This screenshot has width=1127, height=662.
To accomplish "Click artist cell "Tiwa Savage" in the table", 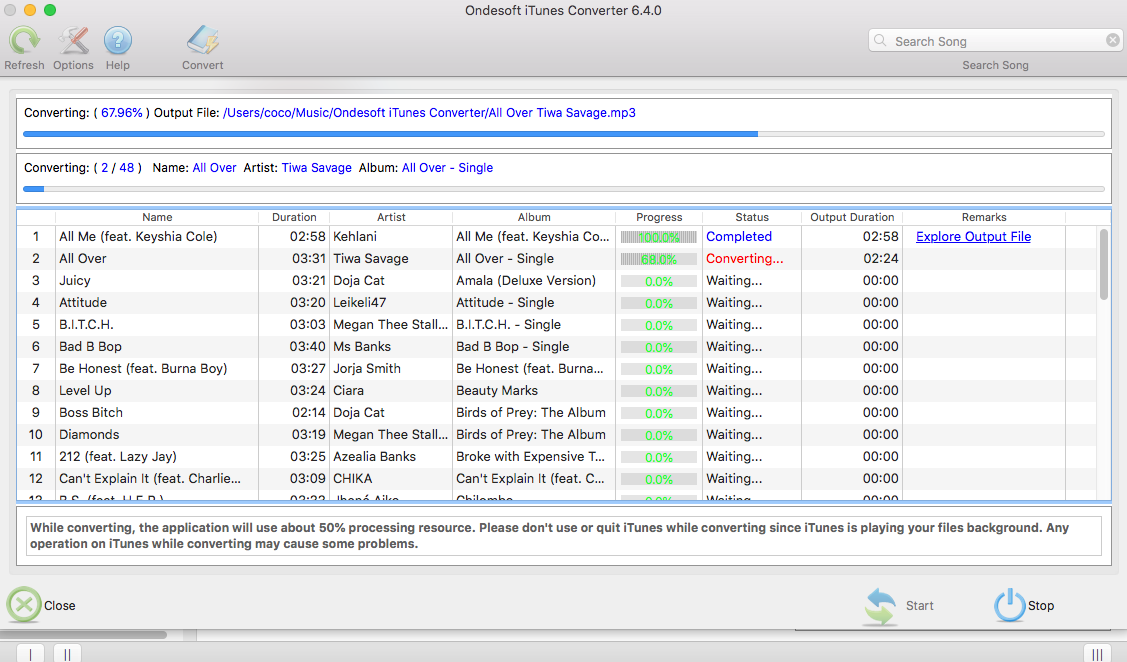I will pyautogui.click(x=371, y=259).
